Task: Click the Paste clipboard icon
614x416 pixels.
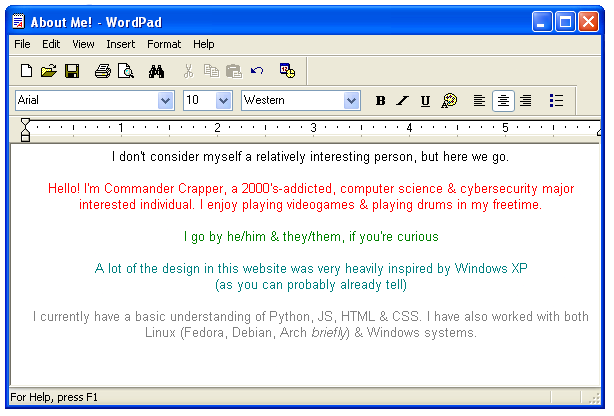Action: (234, 71)
